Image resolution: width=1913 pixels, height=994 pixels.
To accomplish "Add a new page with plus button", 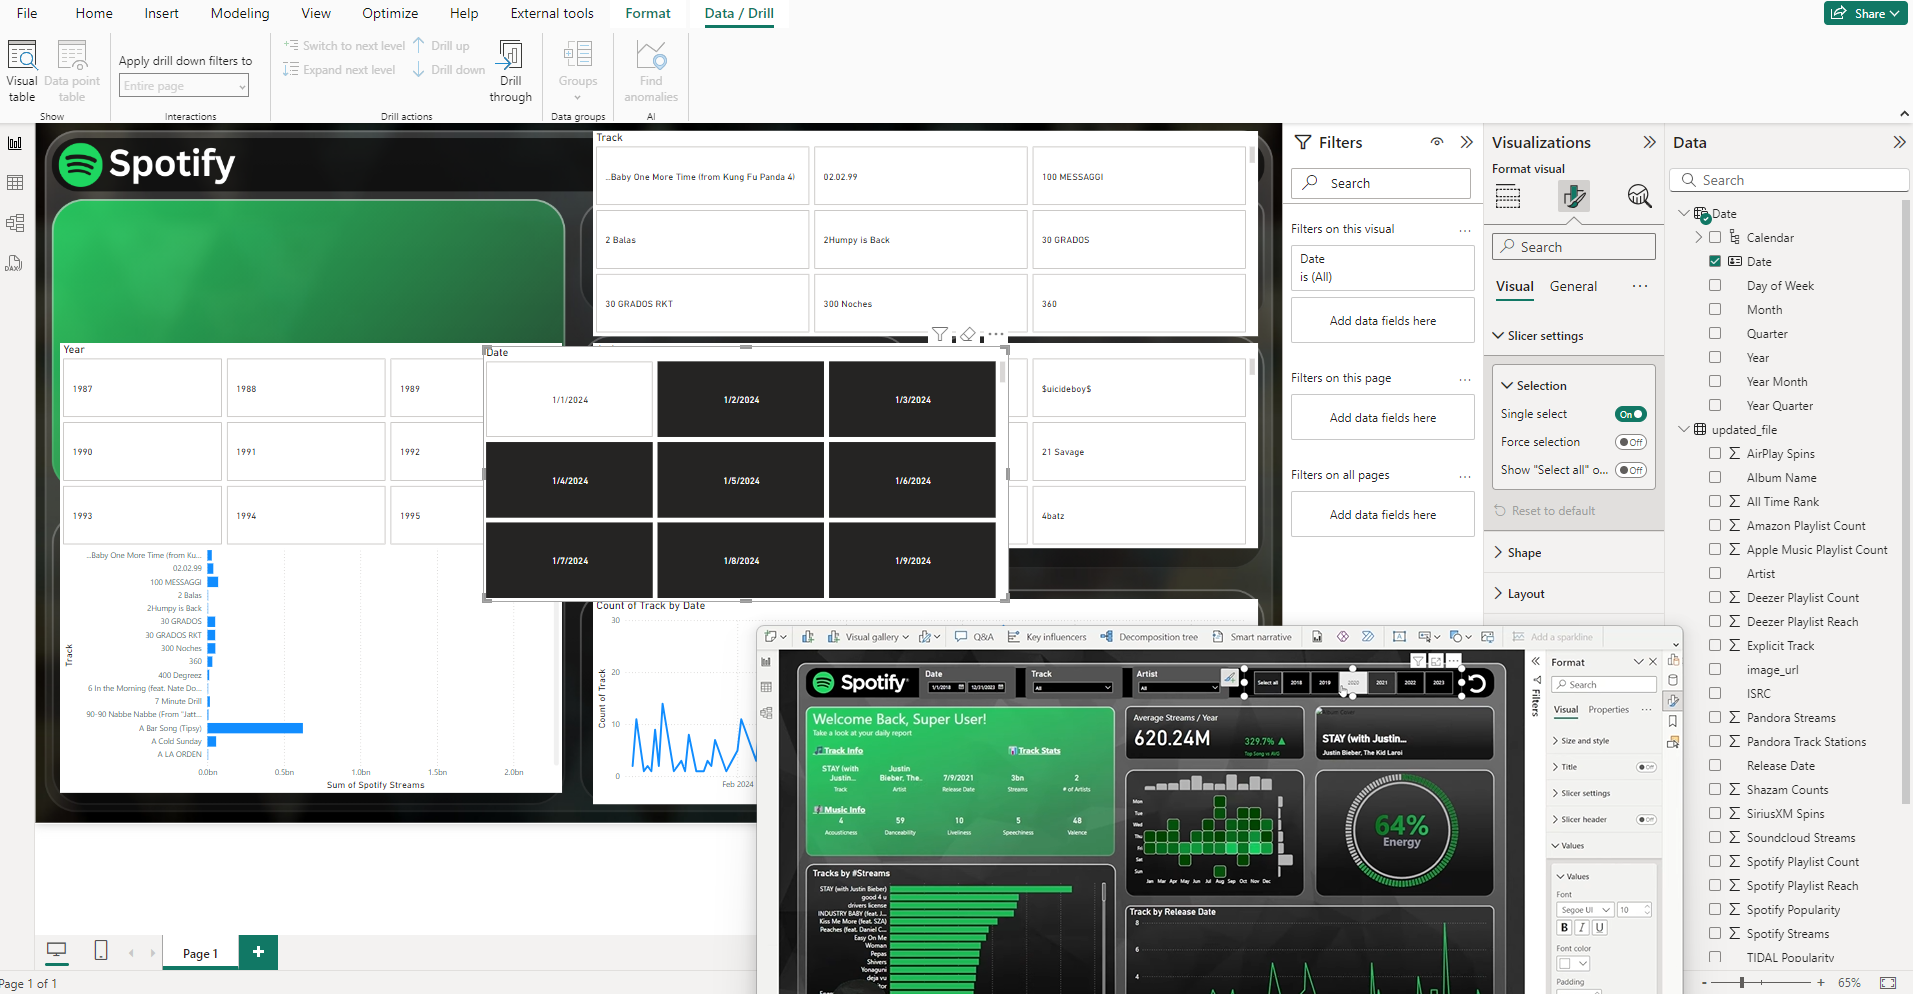I will (259, 951).
